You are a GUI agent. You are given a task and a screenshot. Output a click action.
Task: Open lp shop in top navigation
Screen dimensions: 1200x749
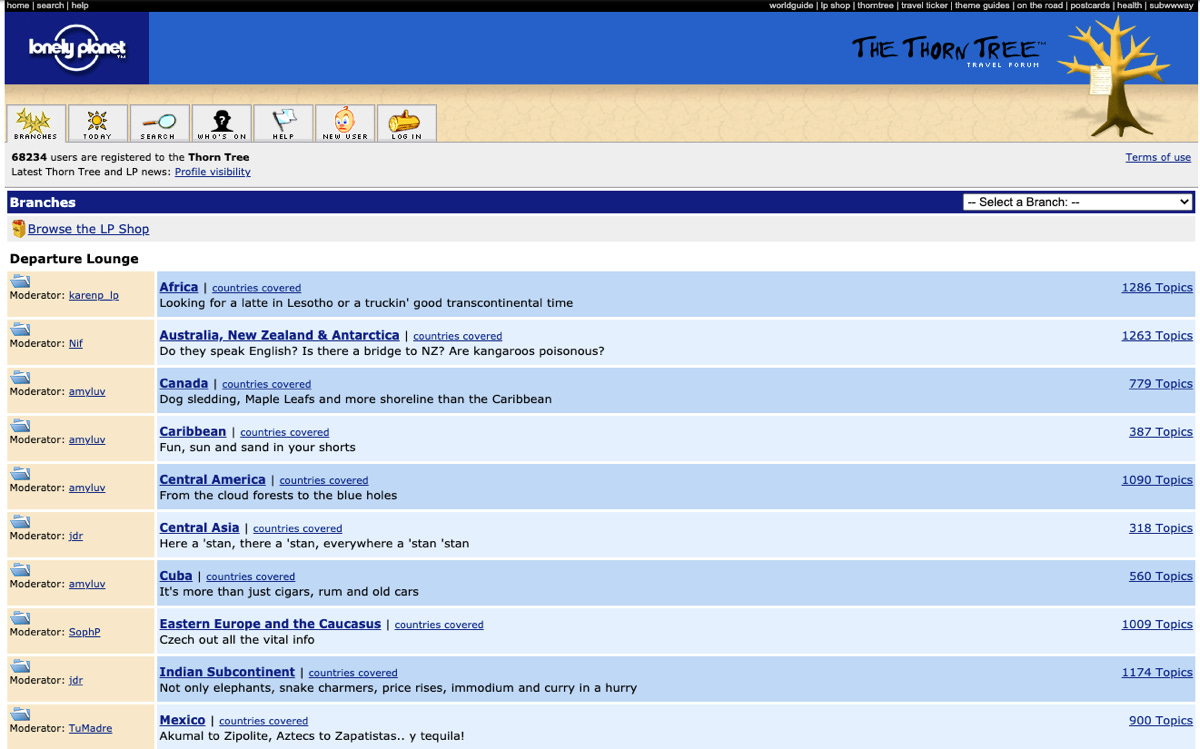tap(835, 6)
